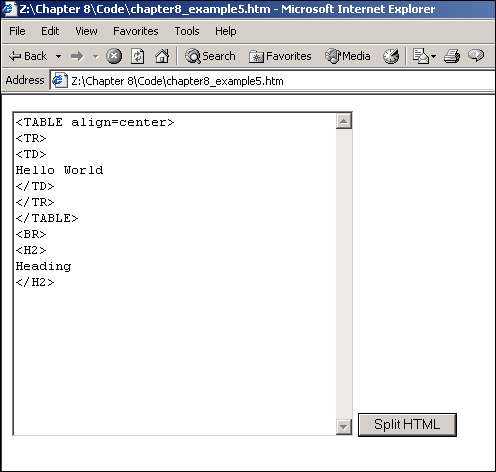Click the Split HTML button
This screenshot has height=472, width=496.
pyautogui.click(x=407, y=425)
